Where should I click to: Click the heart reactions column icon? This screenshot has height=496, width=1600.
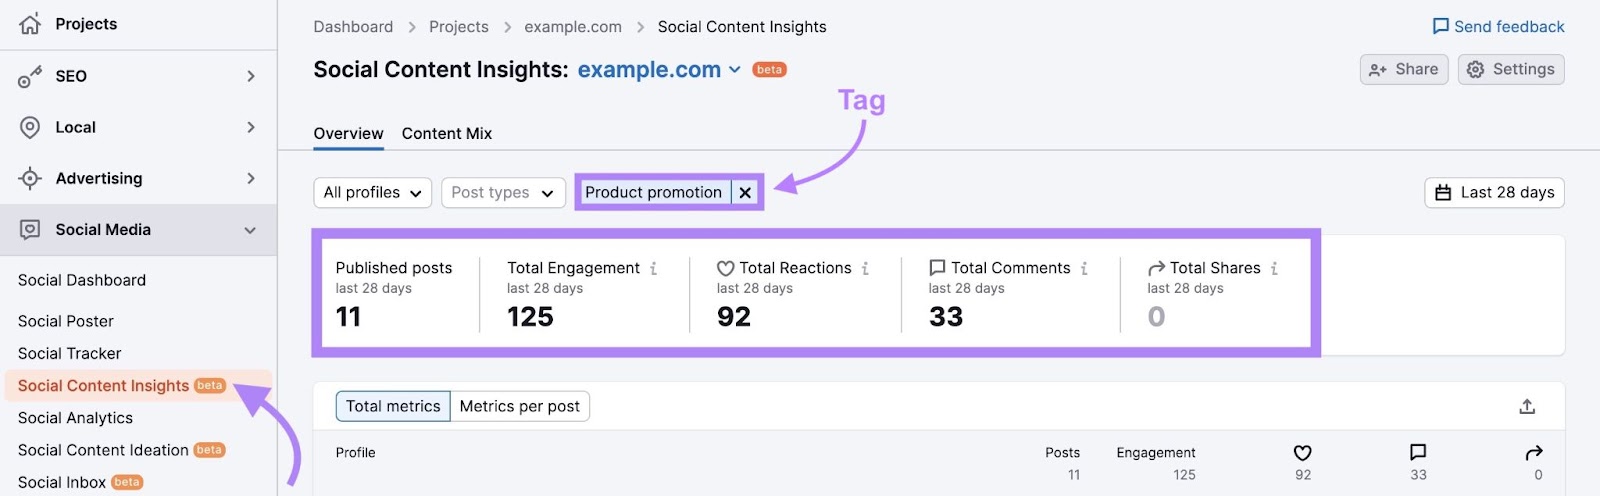coord(1302,453)
